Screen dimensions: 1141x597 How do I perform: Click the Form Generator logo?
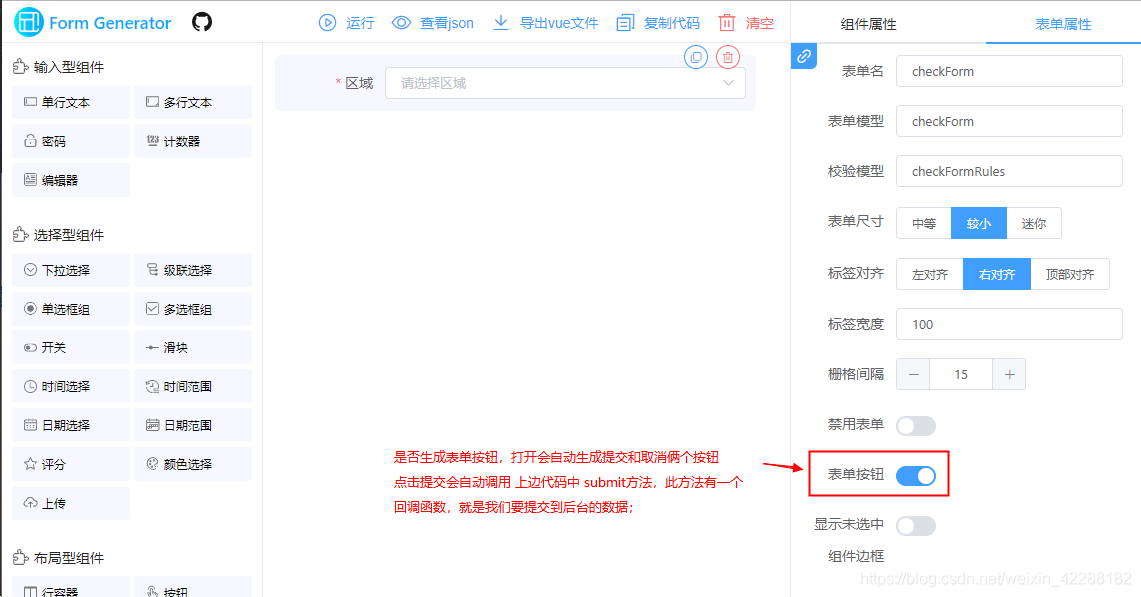coord(92,23)
